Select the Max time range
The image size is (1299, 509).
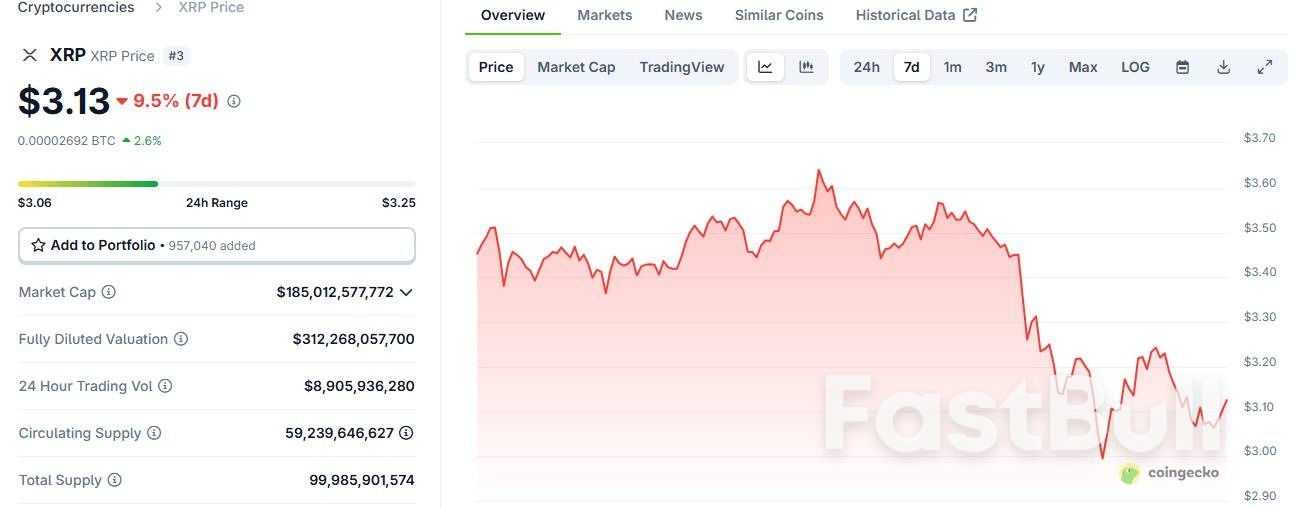pos(1082,67)
